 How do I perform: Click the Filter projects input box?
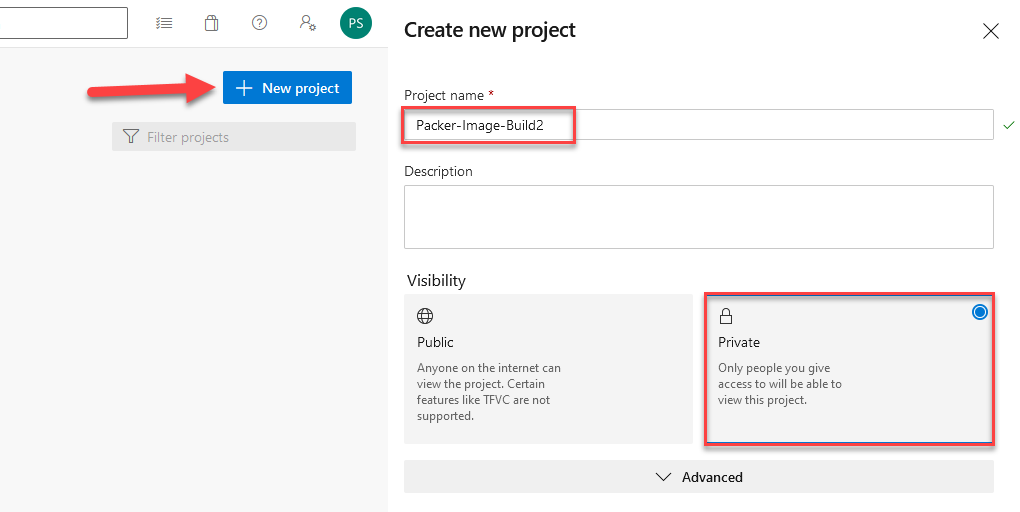(x=245, y=137)
